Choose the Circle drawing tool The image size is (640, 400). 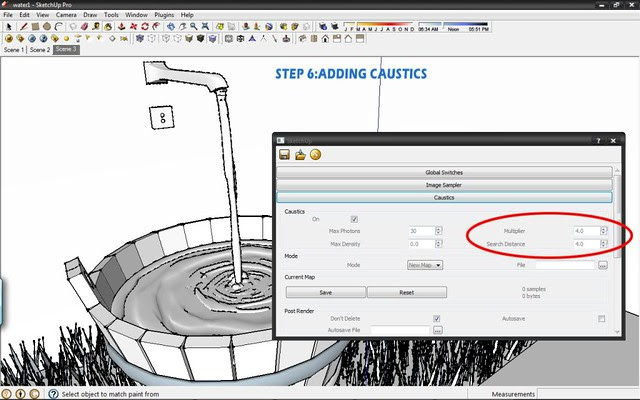point(47,27)
